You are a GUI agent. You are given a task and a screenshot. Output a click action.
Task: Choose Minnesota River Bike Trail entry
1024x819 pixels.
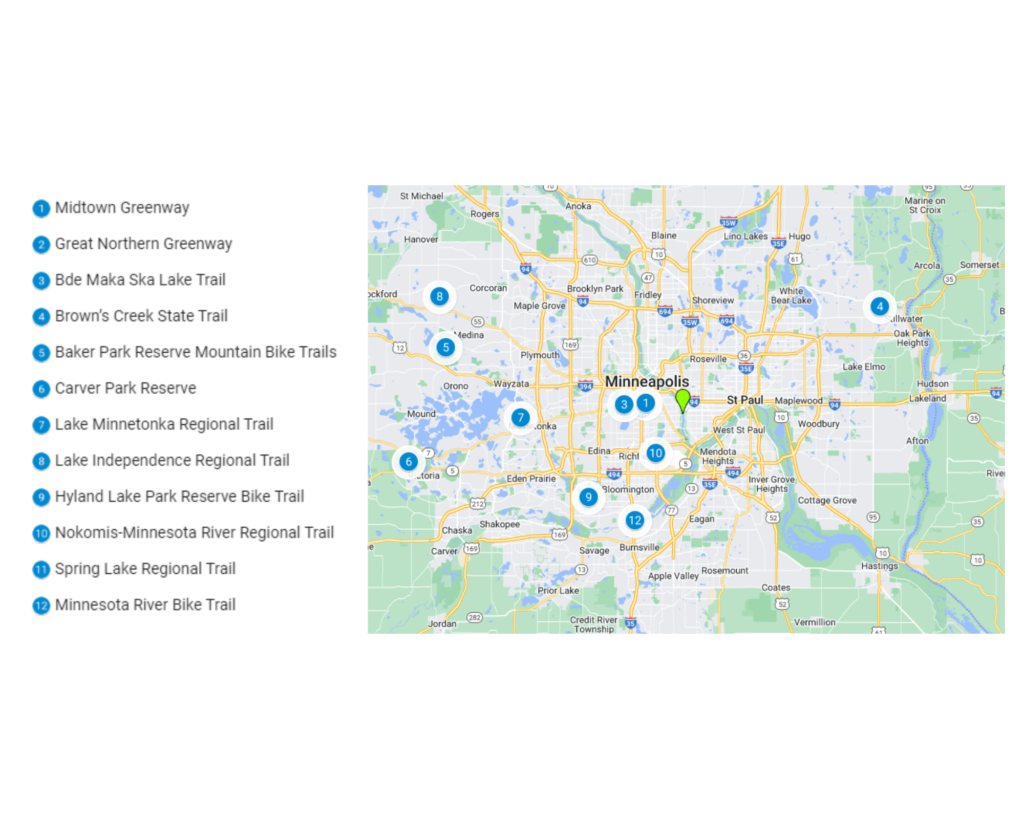[145, 605]
